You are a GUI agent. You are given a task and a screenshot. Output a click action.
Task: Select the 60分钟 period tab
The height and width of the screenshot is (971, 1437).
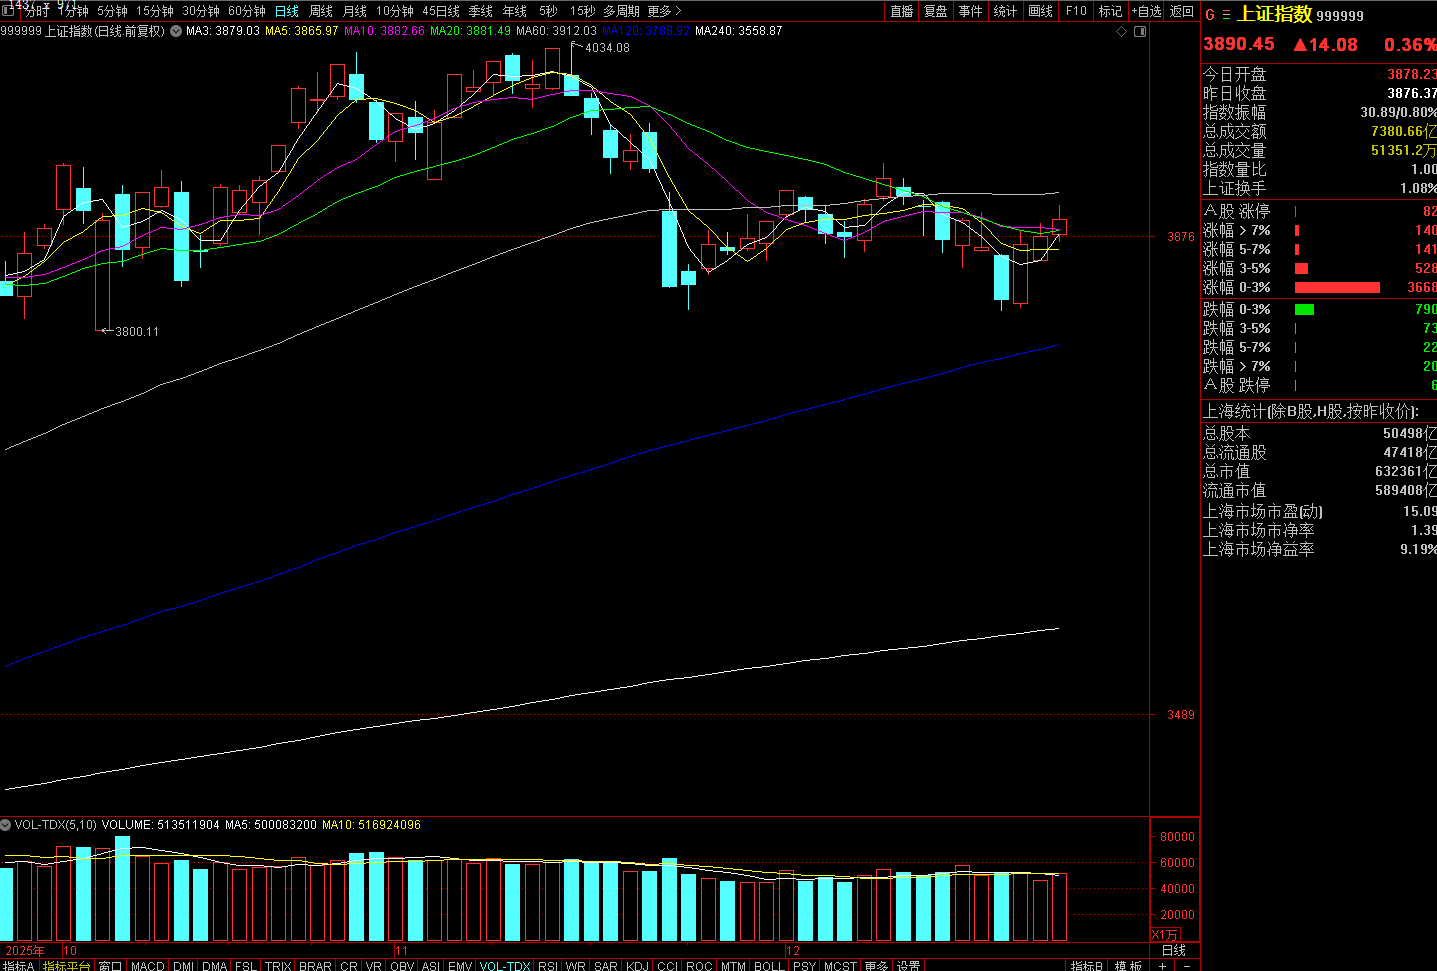246,11
